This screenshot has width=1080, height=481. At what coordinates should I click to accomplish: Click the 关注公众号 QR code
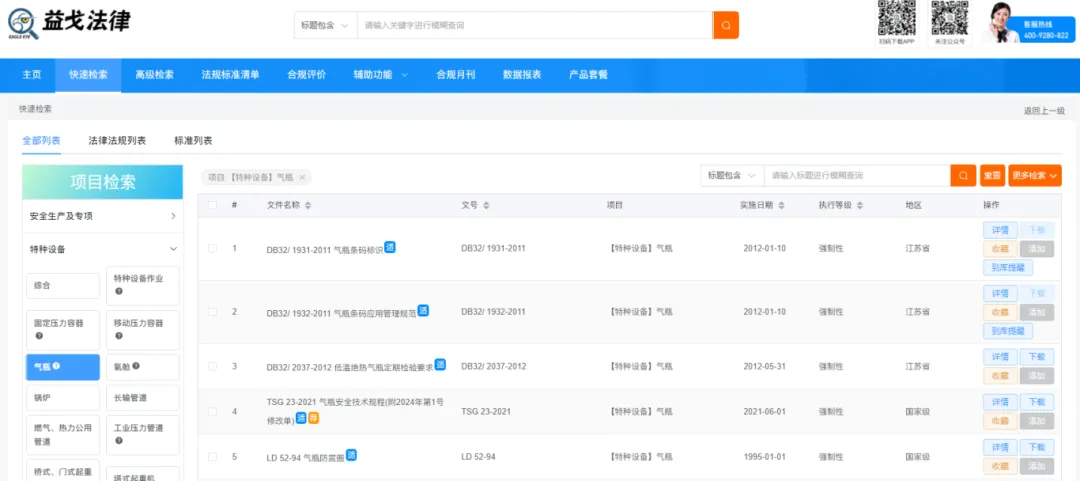pyautogui.click(x=950, y=19)
